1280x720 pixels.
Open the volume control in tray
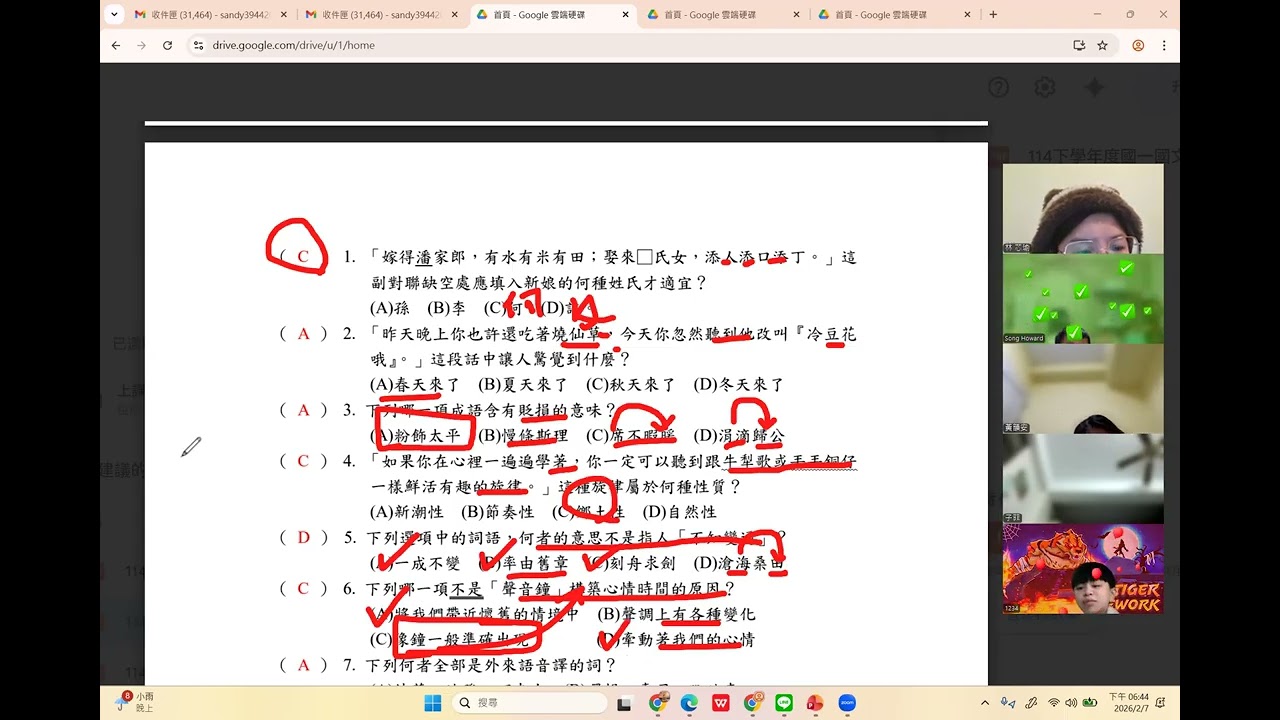pyautogui.click(x=1071, y=703)
